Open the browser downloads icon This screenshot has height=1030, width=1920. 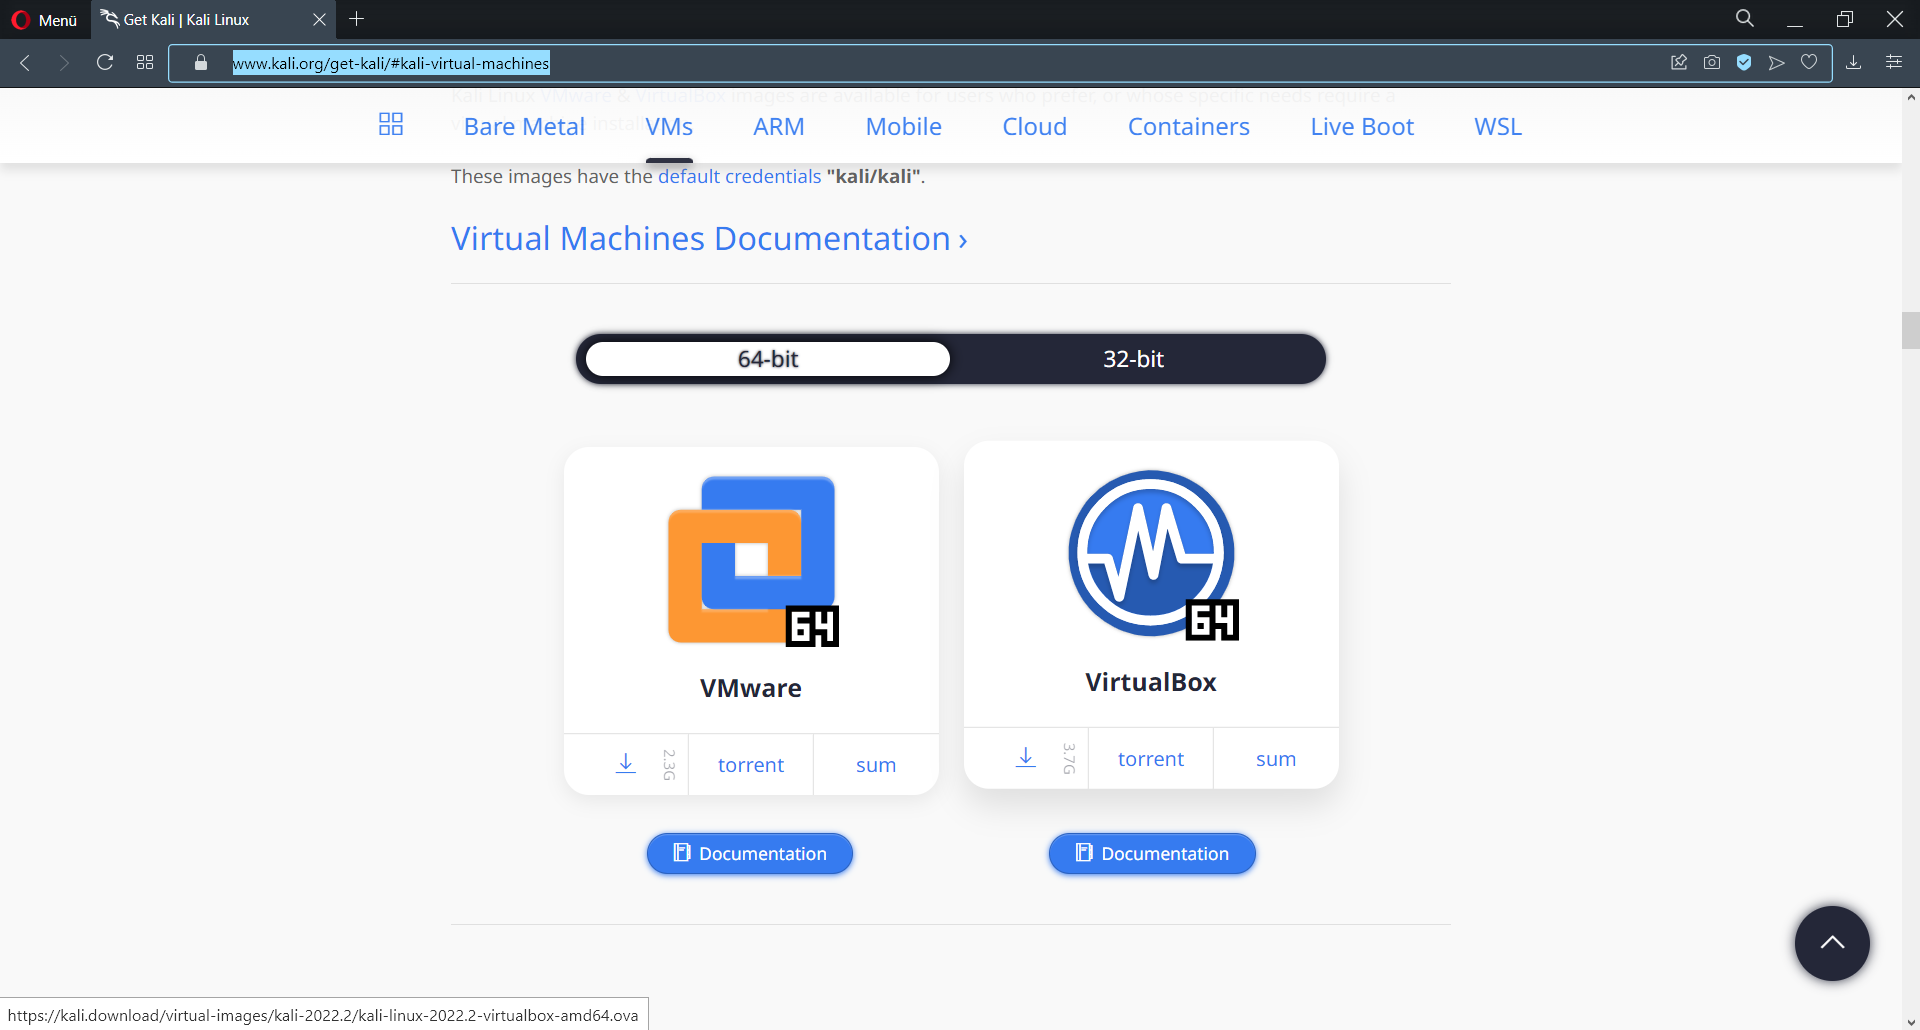tap(1853, 63)
